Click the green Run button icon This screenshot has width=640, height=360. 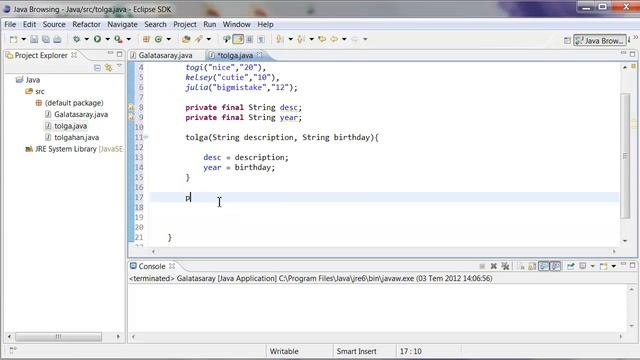tap(97, 39)
